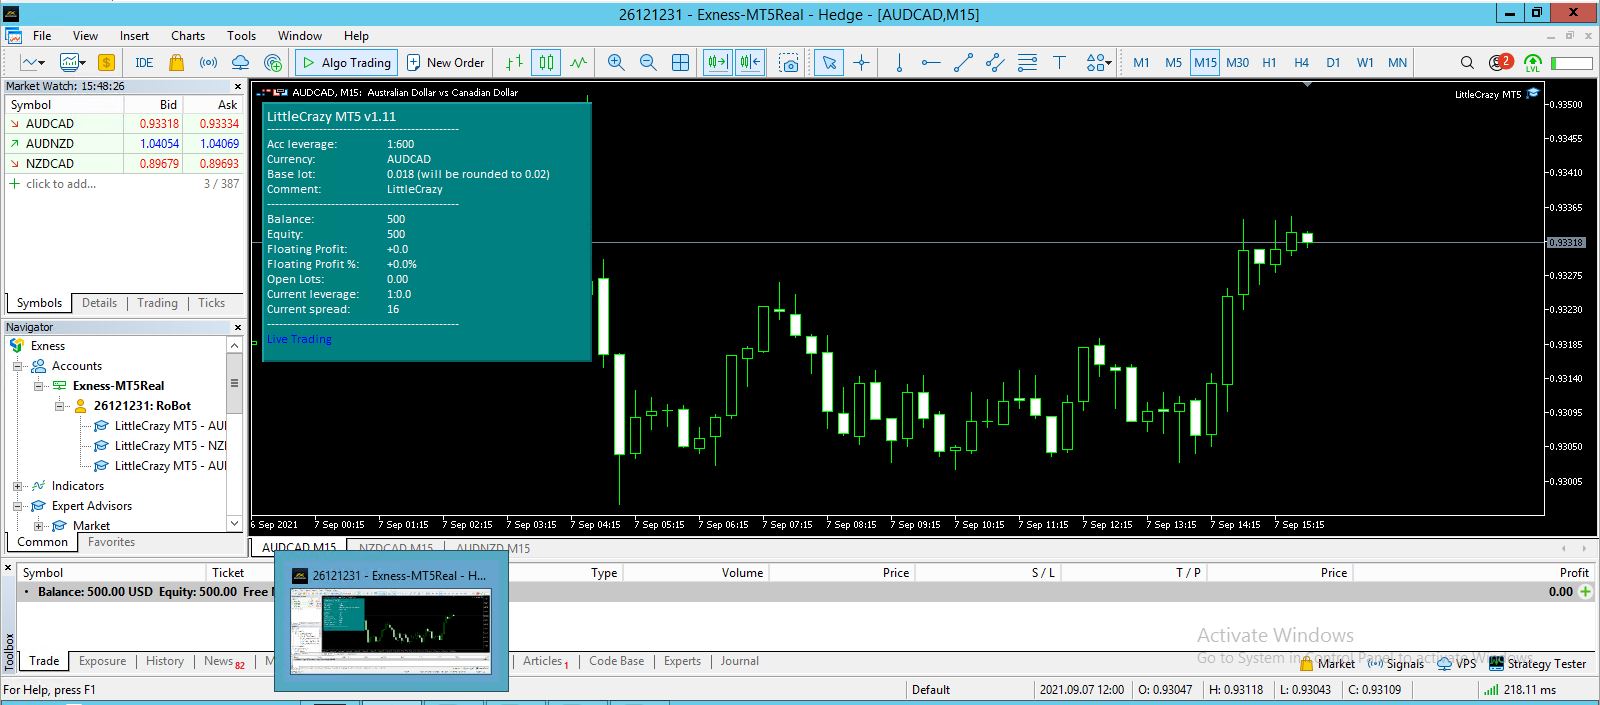
Task: Expand the Indicators tree node
Action: point(17,486)
